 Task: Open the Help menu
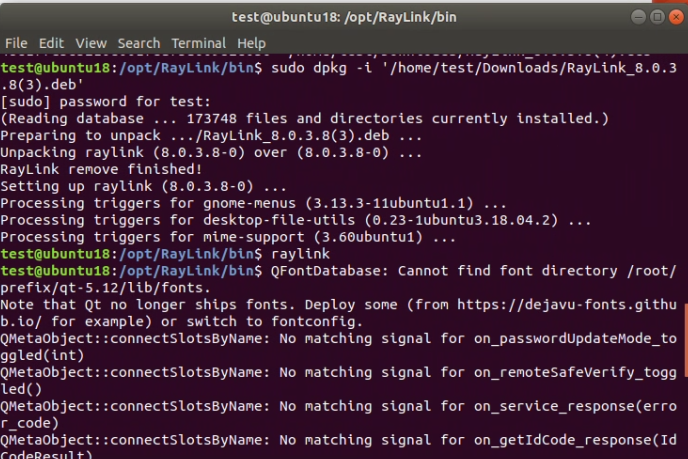(251, 43)
